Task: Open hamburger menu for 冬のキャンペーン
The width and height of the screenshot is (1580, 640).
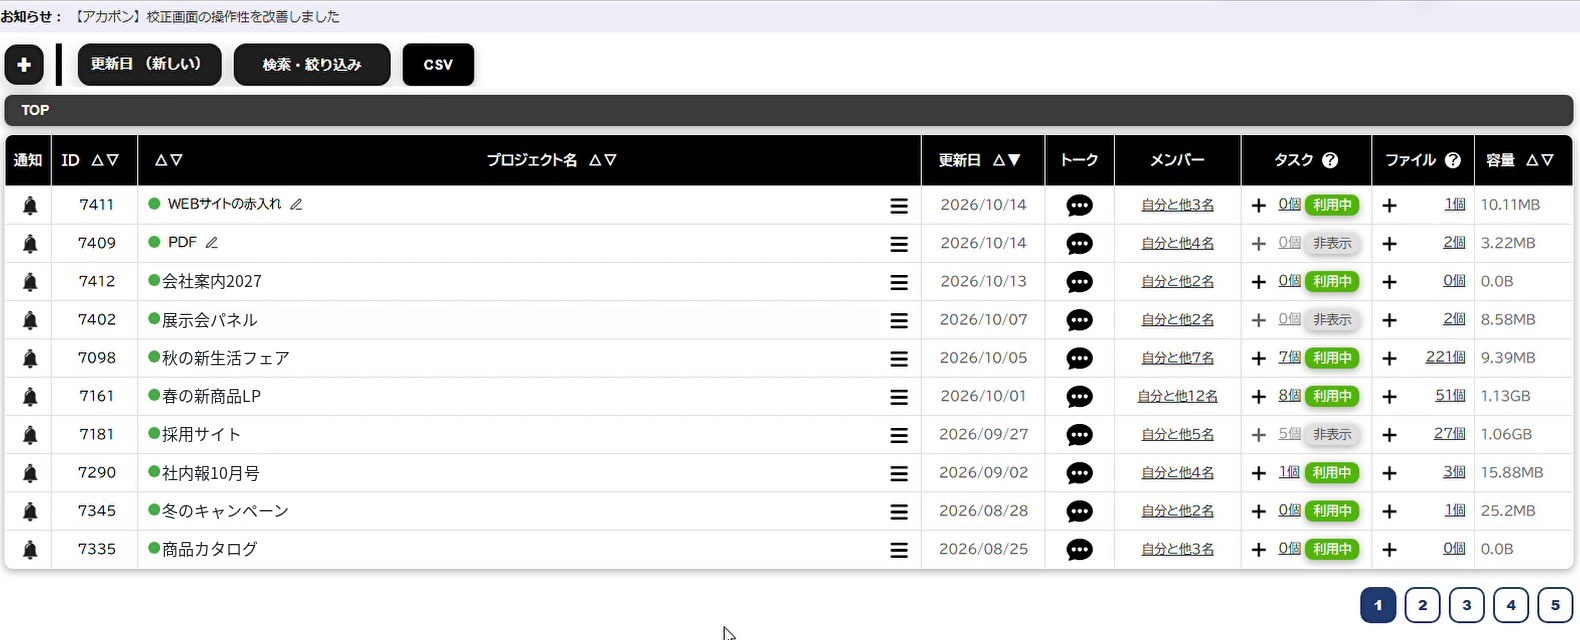Action: point(899,511)
